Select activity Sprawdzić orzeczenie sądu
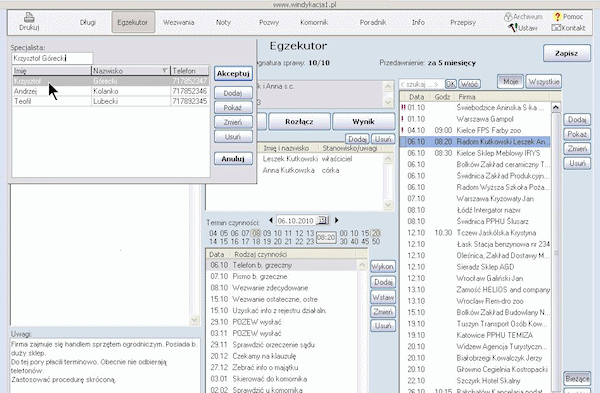The width and height of the screenshot is (600, 393). pyautogui.click(x=282, y=345)
